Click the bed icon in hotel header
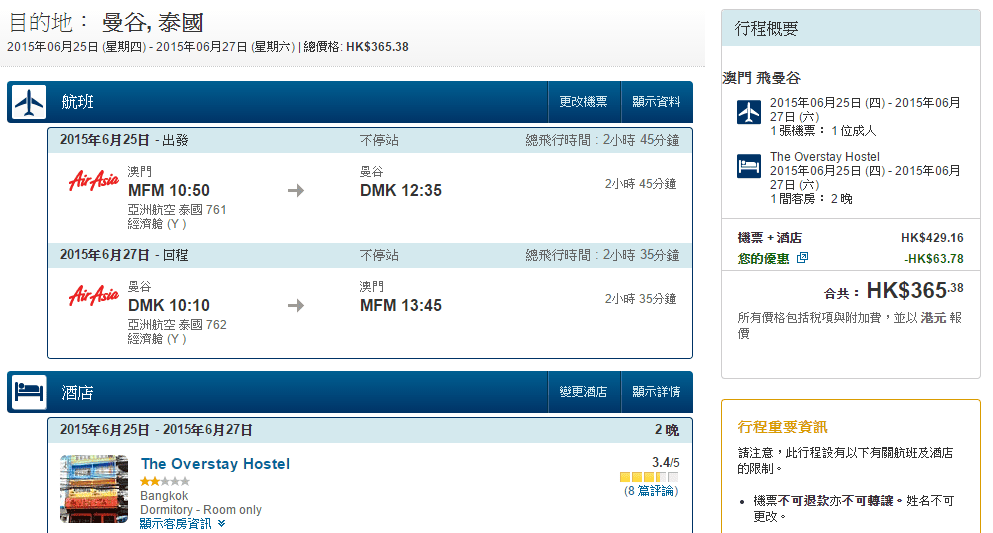Viewport: 993px width, 533px height. (29, 392)
